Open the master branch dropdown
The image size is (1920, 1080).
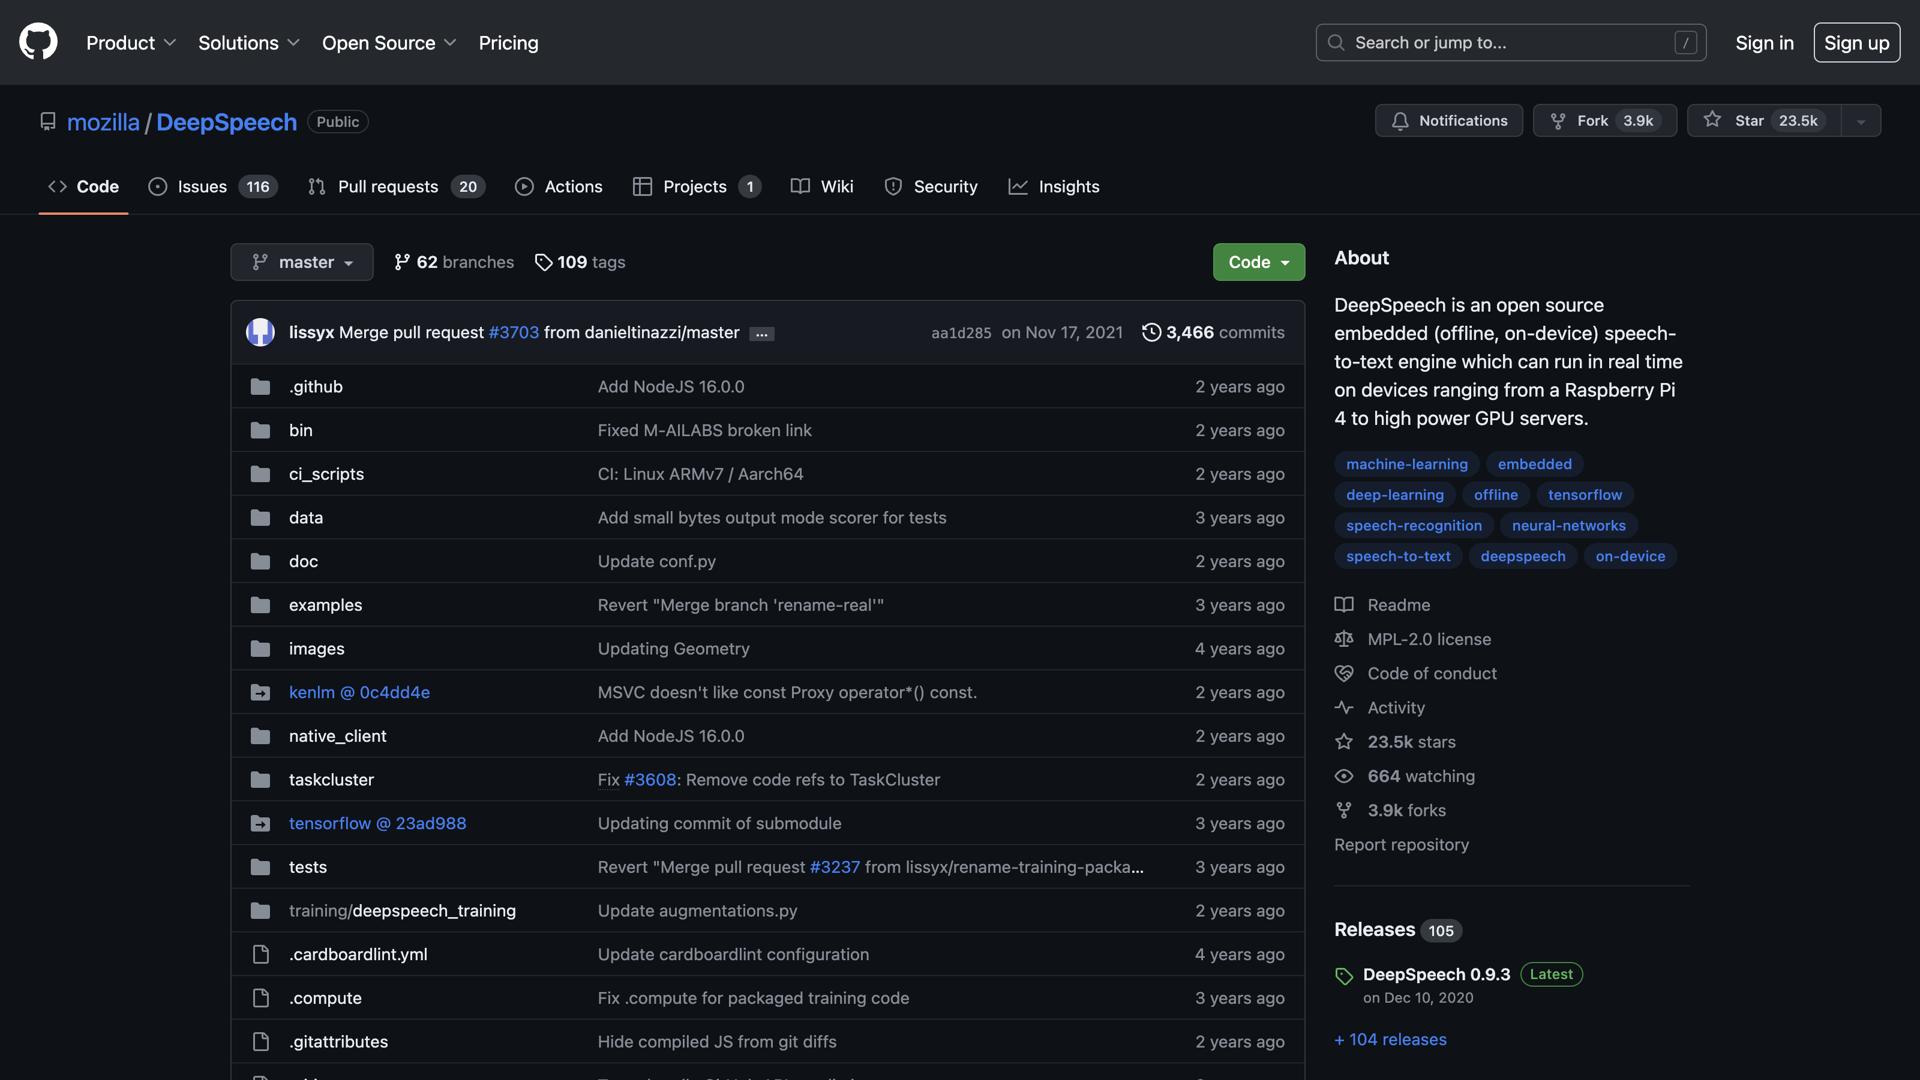(302, 262)
